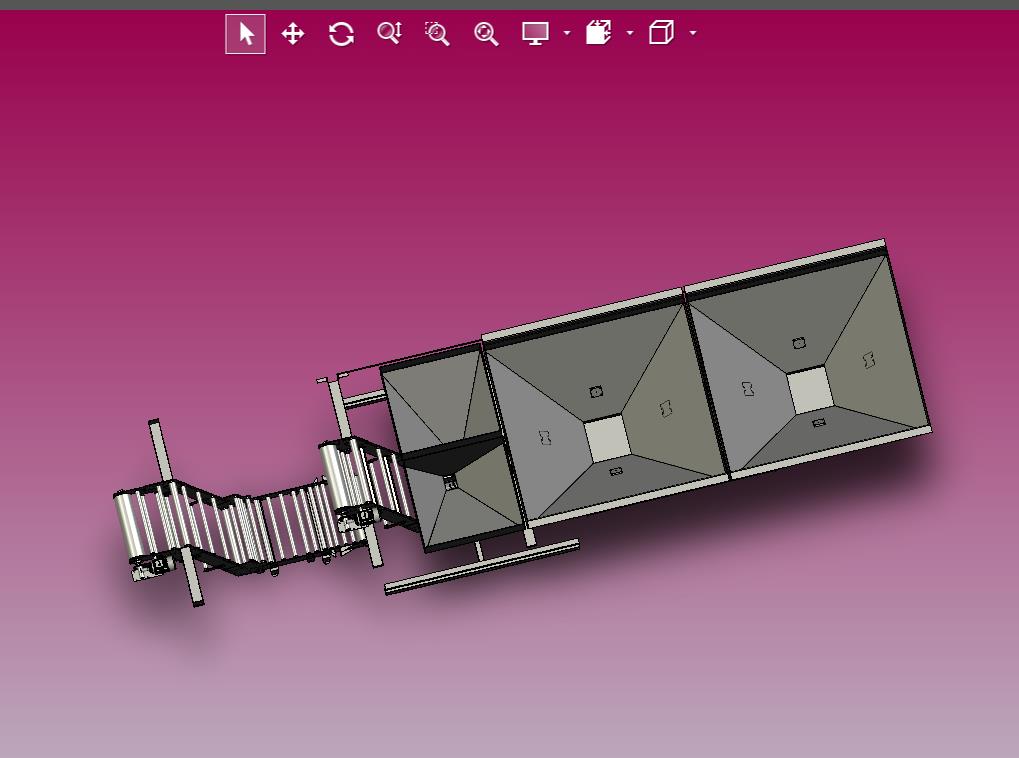
Task: Activate the rotate view tool
Action: (x=341, y=33)
